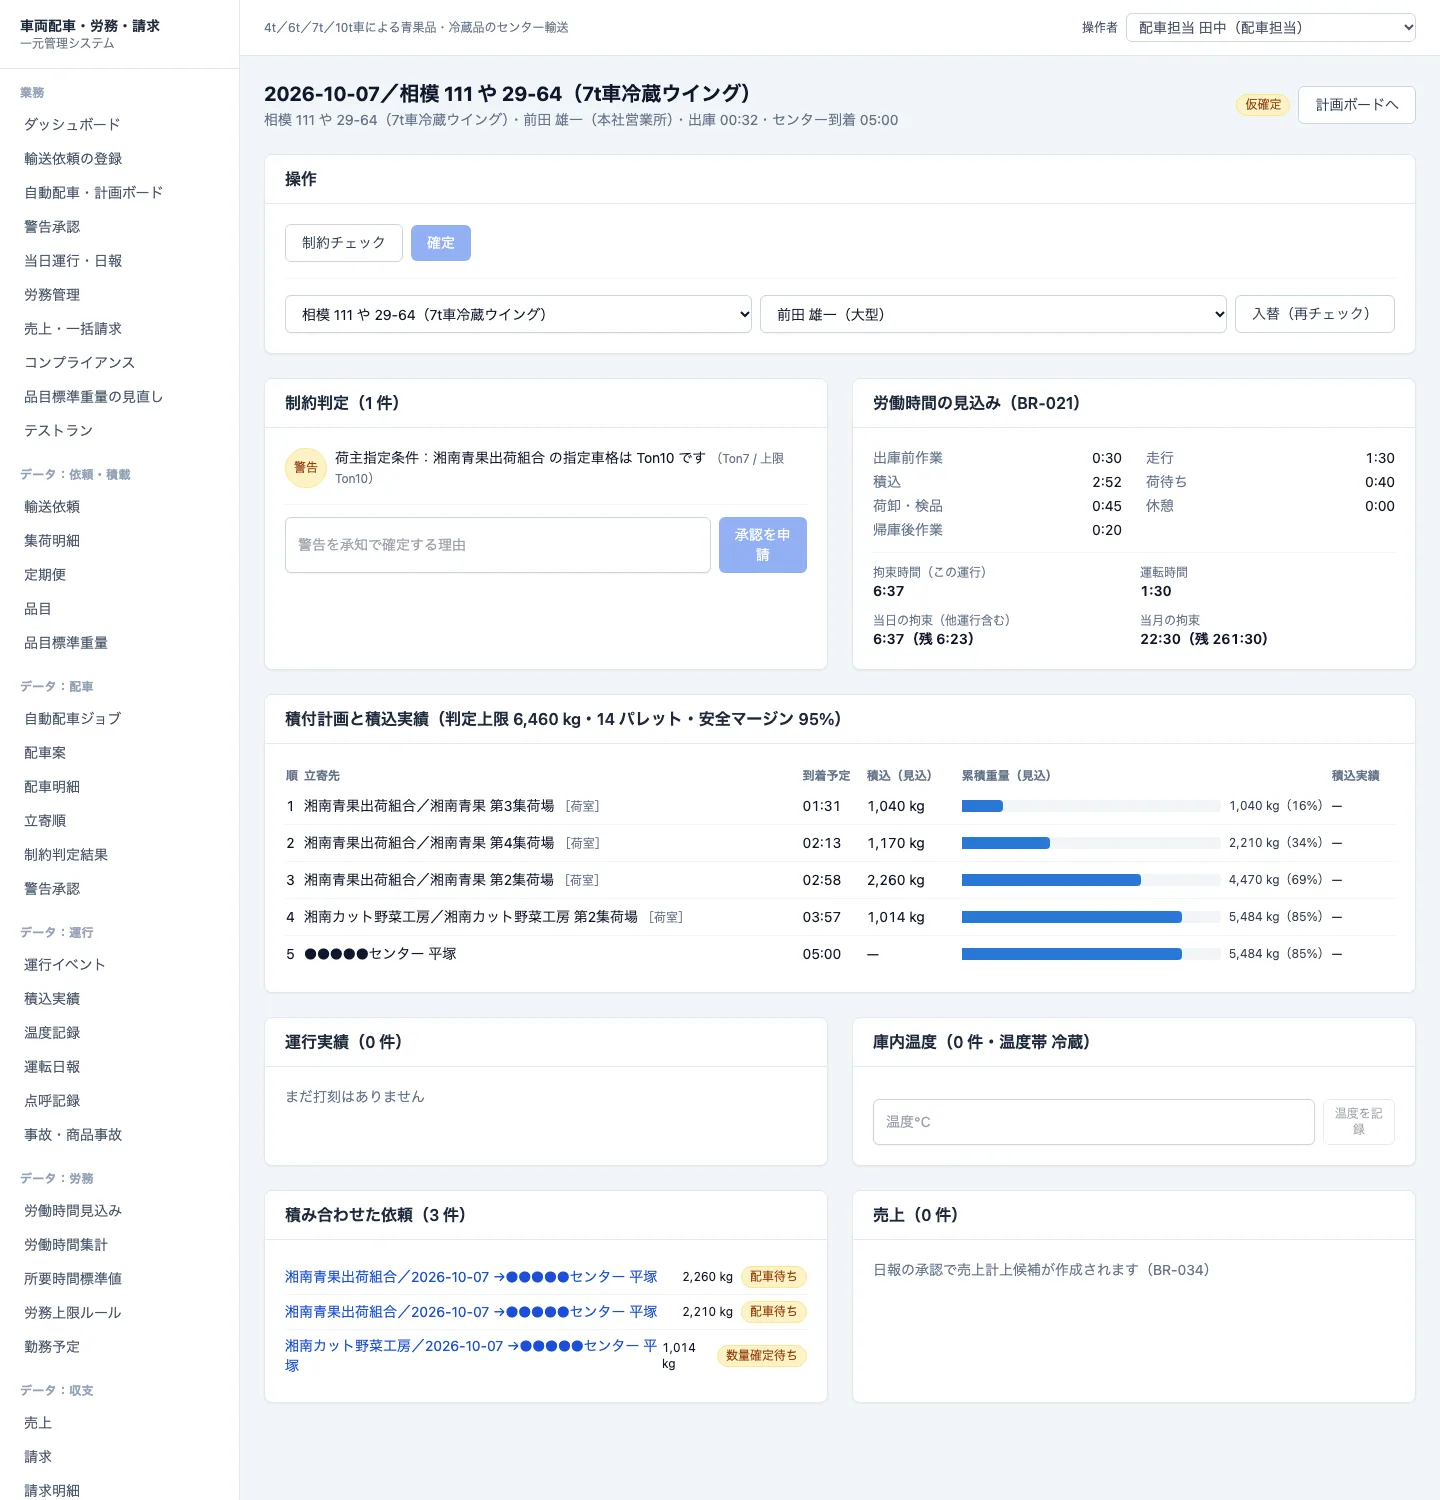Click 承認を申請 button
Screen dimensions: 1440x1500
[762, 545]
